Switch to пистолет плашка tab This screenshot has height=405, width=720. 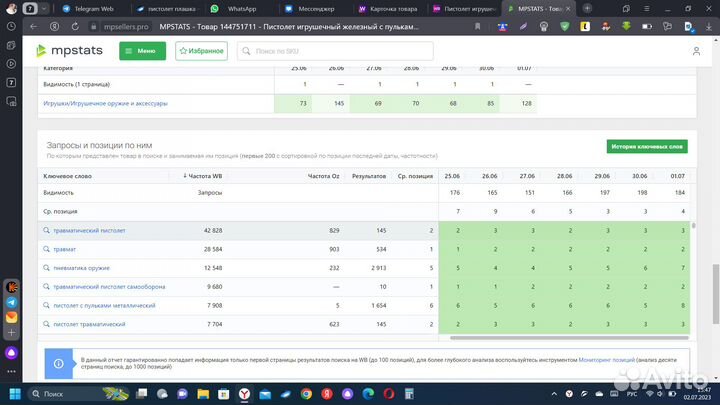pyautogui.click(x=167, y=9)
